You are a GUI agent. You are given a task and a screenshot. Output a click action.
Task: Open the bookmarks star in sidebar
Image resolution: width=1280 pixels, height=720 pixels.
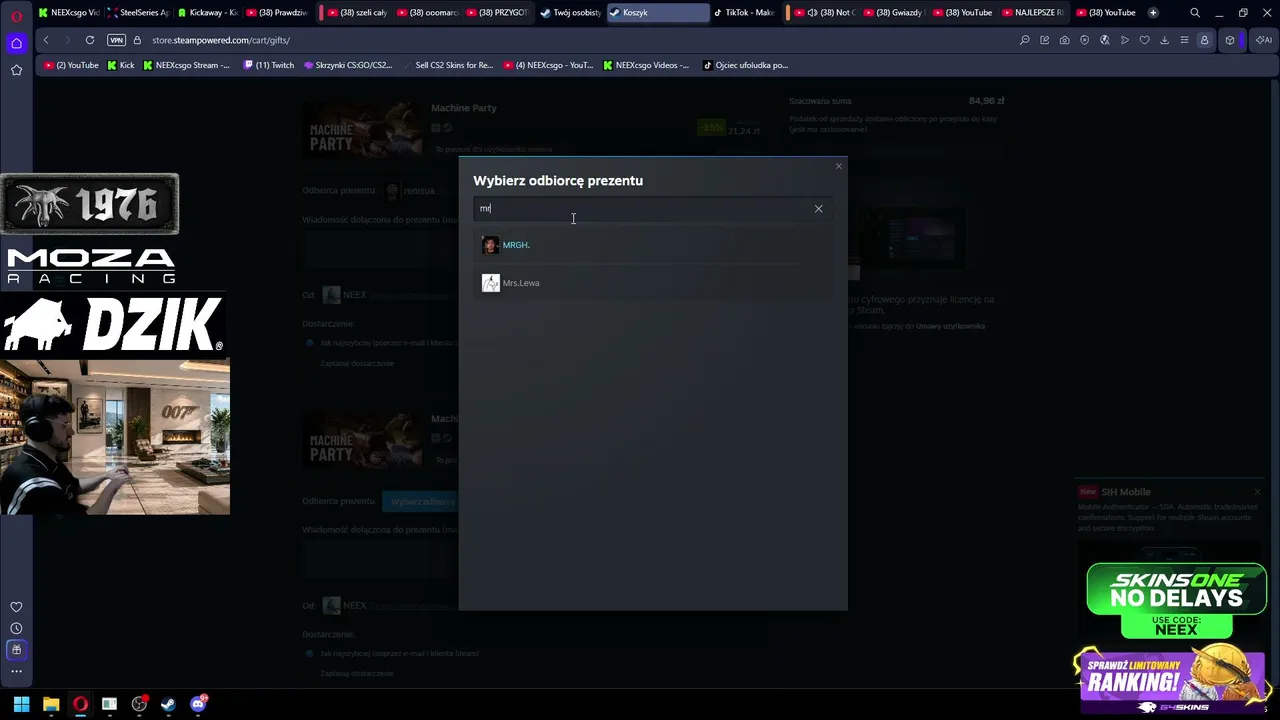16,70
